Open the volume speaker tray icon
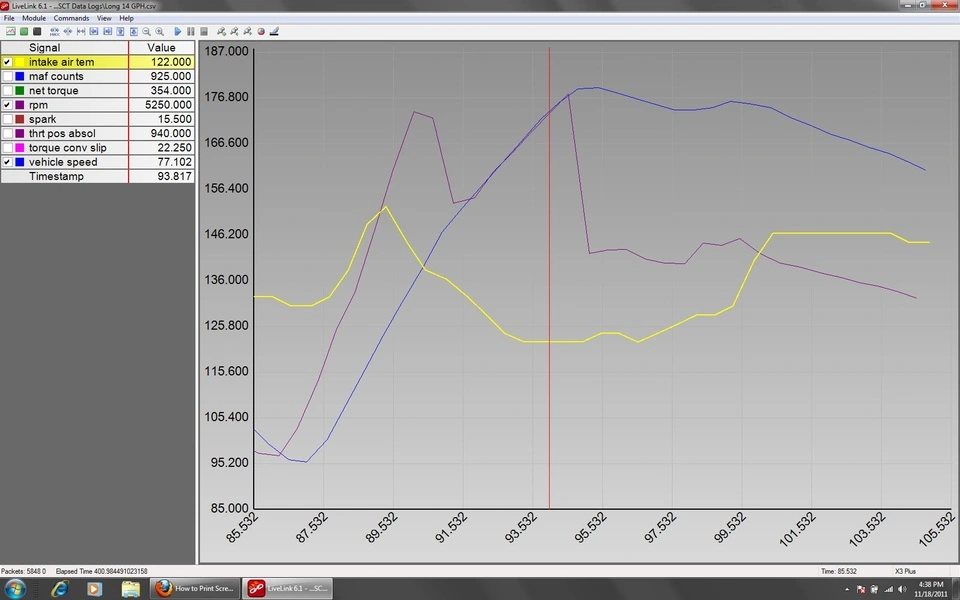The width and height of the screenshot is (960, 600). [x=902, y=590]
